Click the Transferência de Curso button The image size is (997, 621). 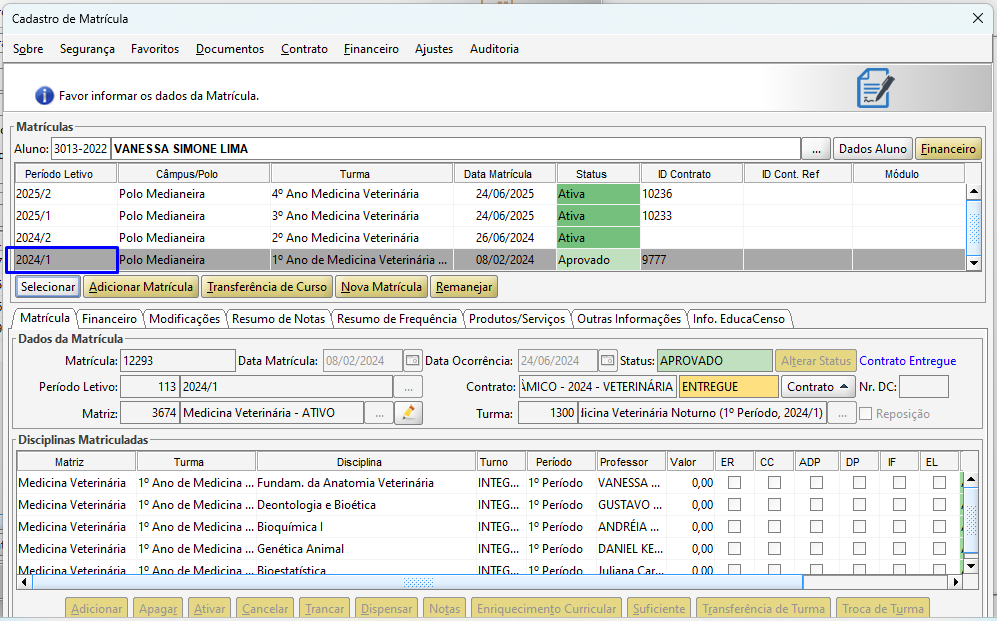267,287
